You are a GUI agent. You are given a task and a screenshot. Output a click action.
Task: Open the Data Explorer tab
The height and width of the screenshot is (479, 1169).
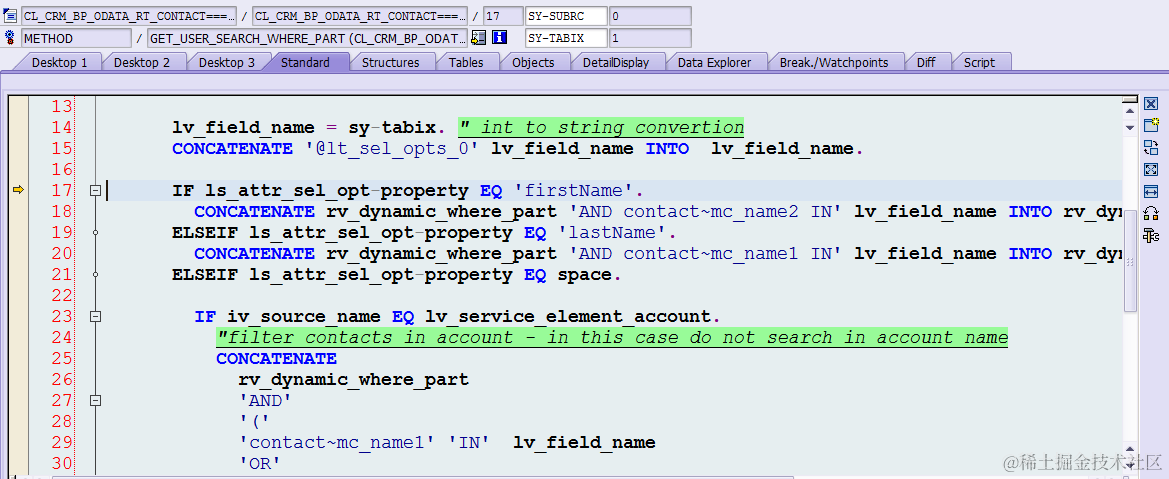(x=714, y=63)
